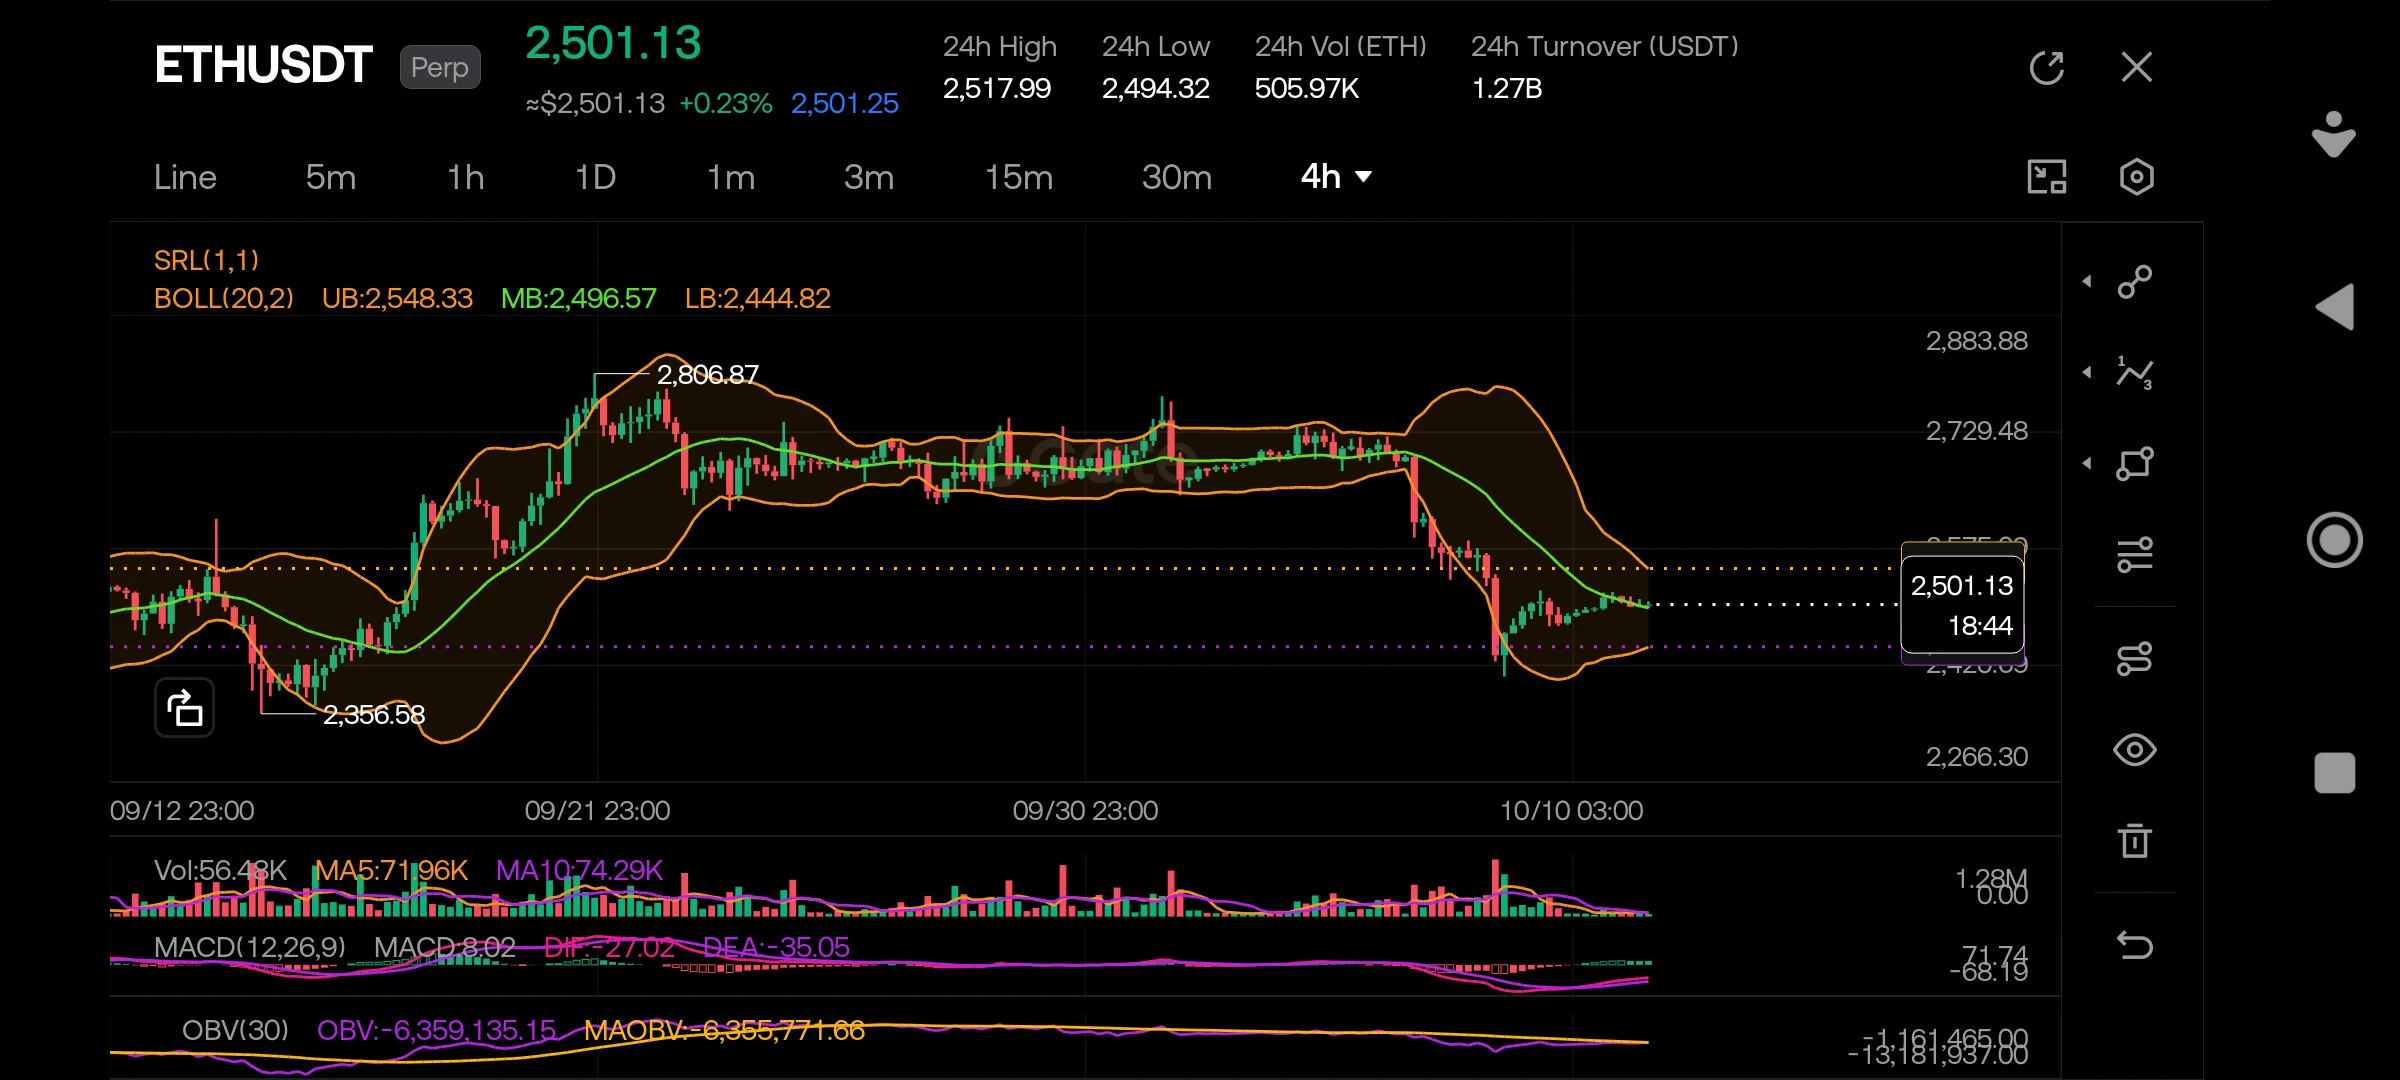Image resolution: width=2400 pixels, height=1080 pixels.
Task: Tap the Vol:56.43K volume label
Action: click(220, 870)
